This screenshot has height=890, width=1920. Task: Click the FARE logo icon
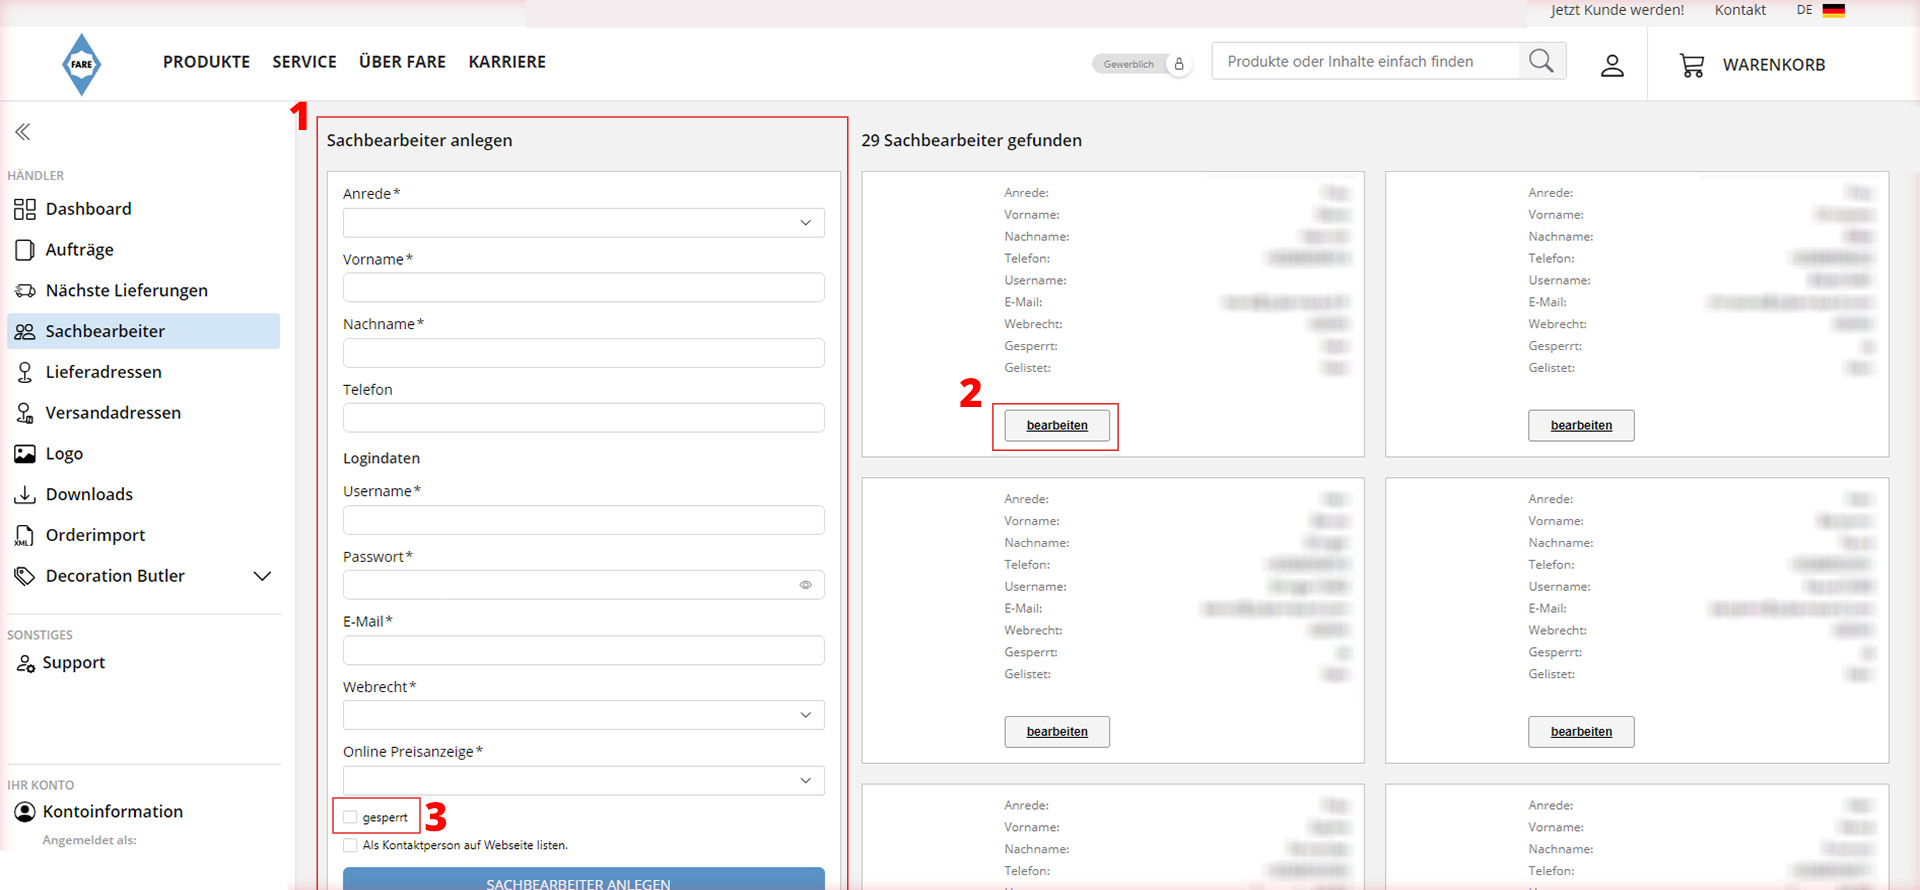coord(81,64)
